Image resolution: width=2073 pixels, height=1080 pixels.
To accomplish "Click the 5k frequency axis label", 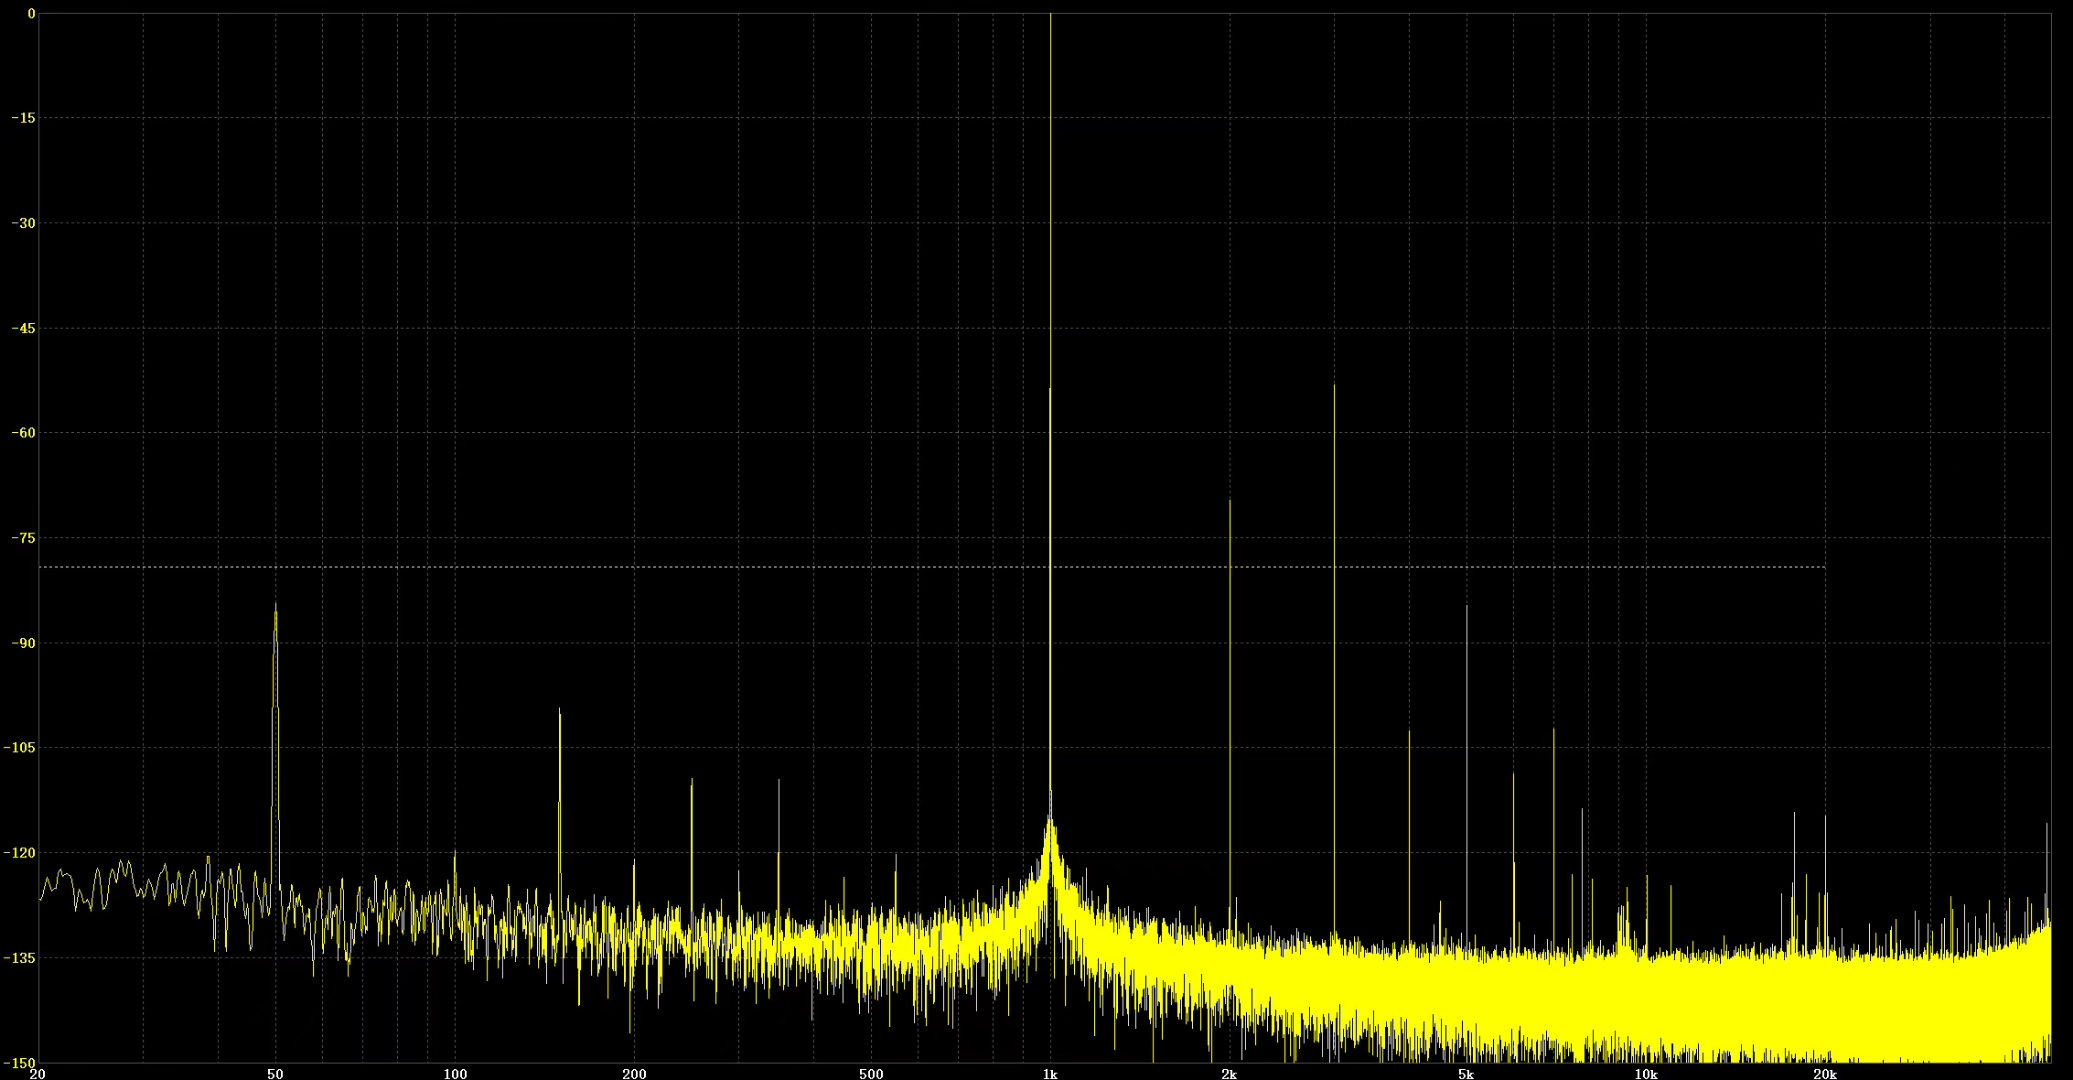I will tap(1466, 1074).
